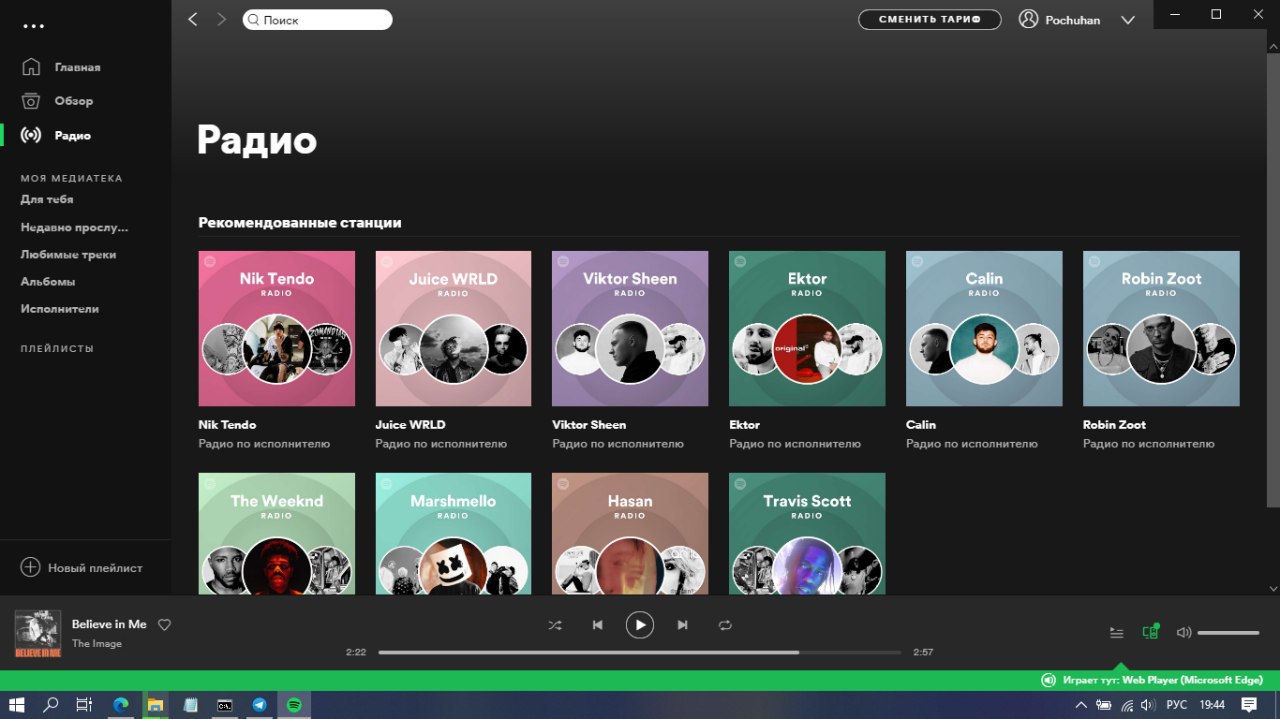Screen dimensions: 1280x719
Task: Open the Travis Scott radio cover
Action: click(807, 534)
